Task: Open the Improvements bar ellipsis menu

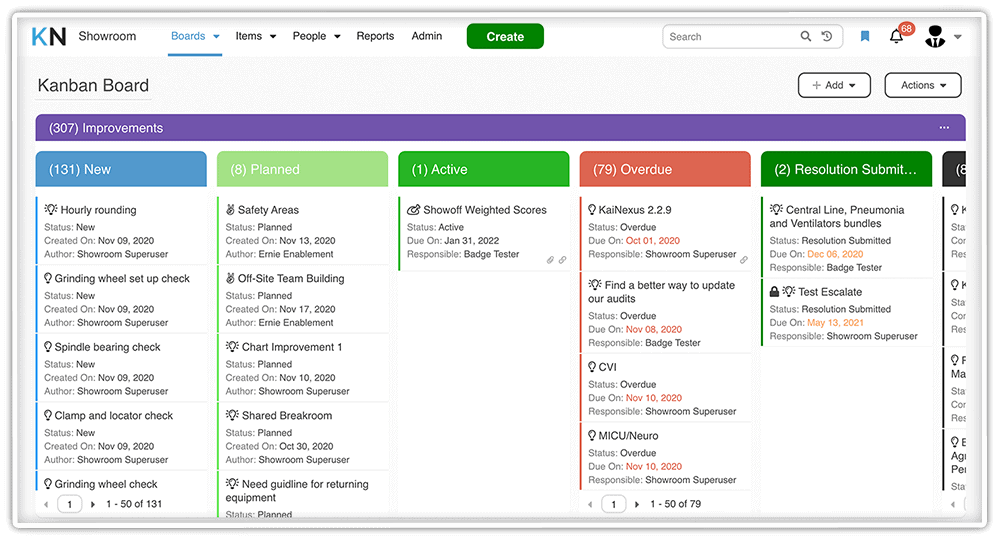Action: (x=944, y=128)
